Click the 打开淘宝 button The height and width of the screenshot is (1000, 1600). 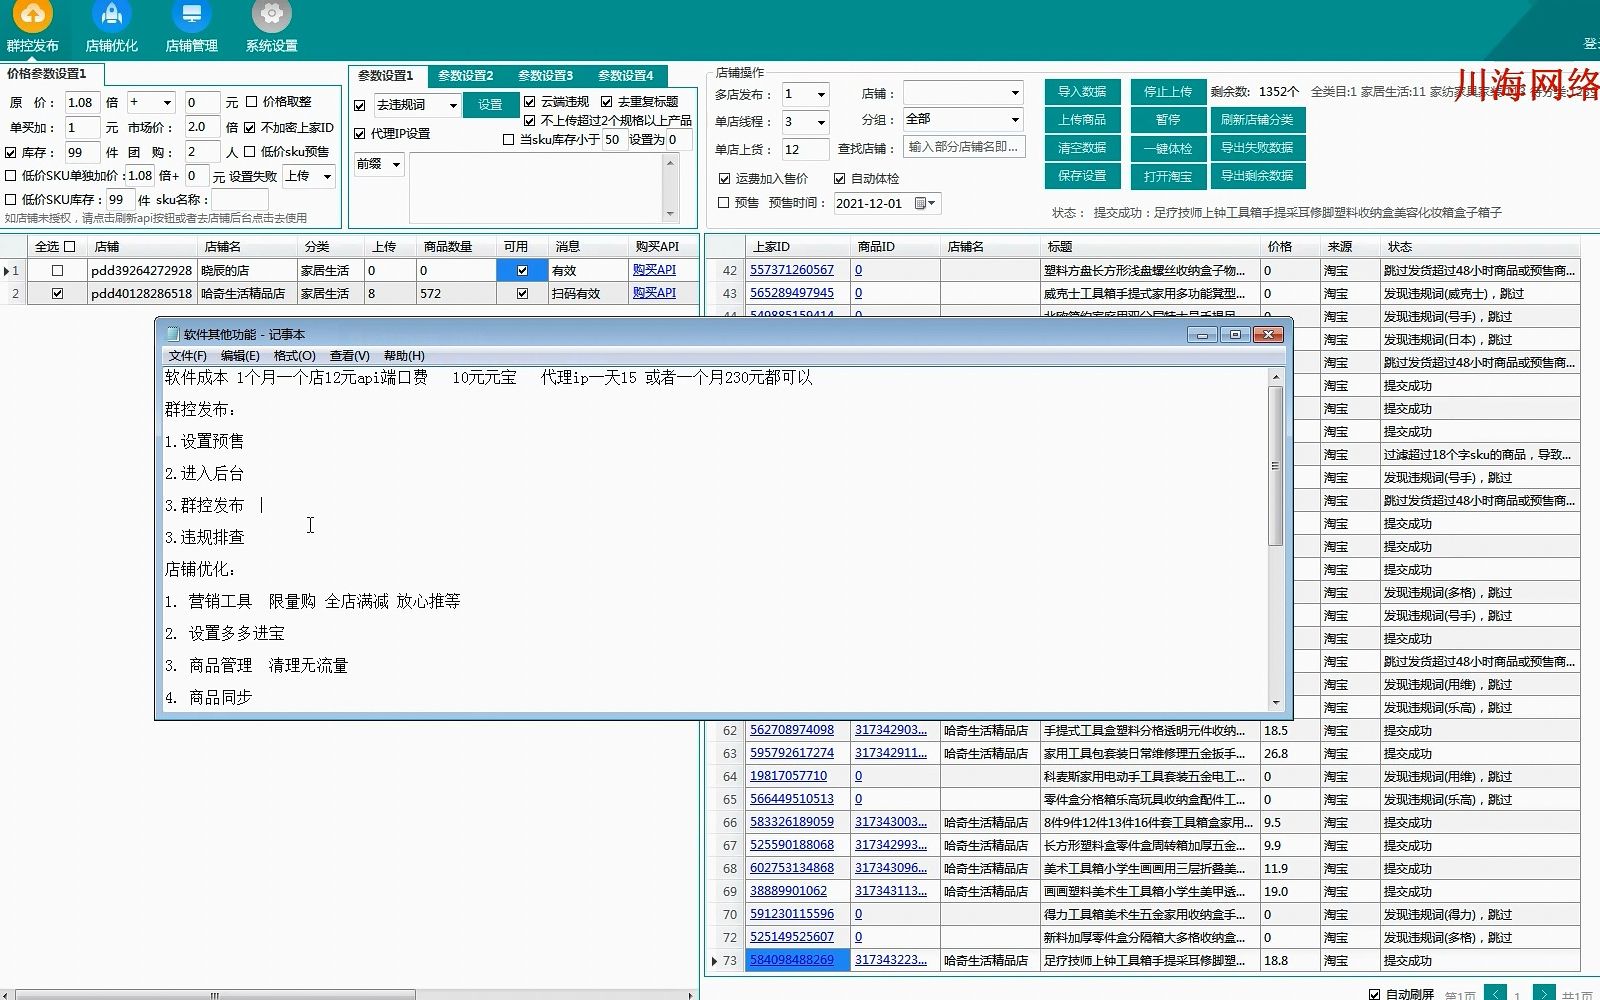coord(1168,176)
